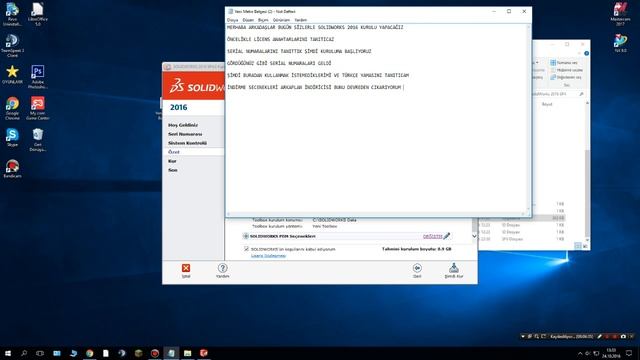The height and width of the screenshot is (360, 640).
Task: Open Skype desktop shortcut
Action: [x=12, y=138]
